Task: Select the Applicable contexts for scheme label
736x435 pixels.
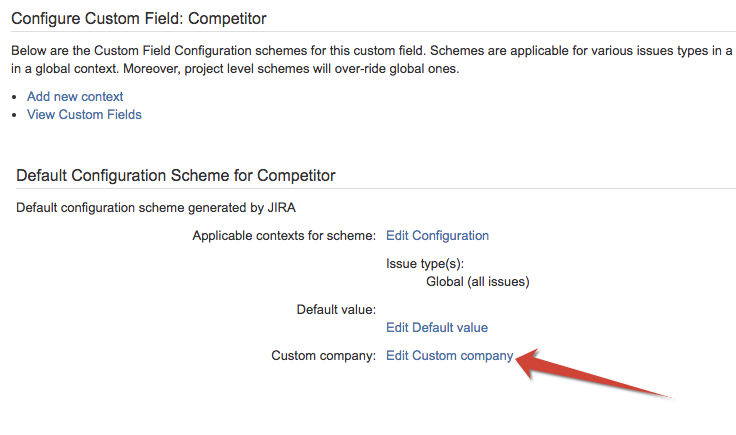Action: 284,236
